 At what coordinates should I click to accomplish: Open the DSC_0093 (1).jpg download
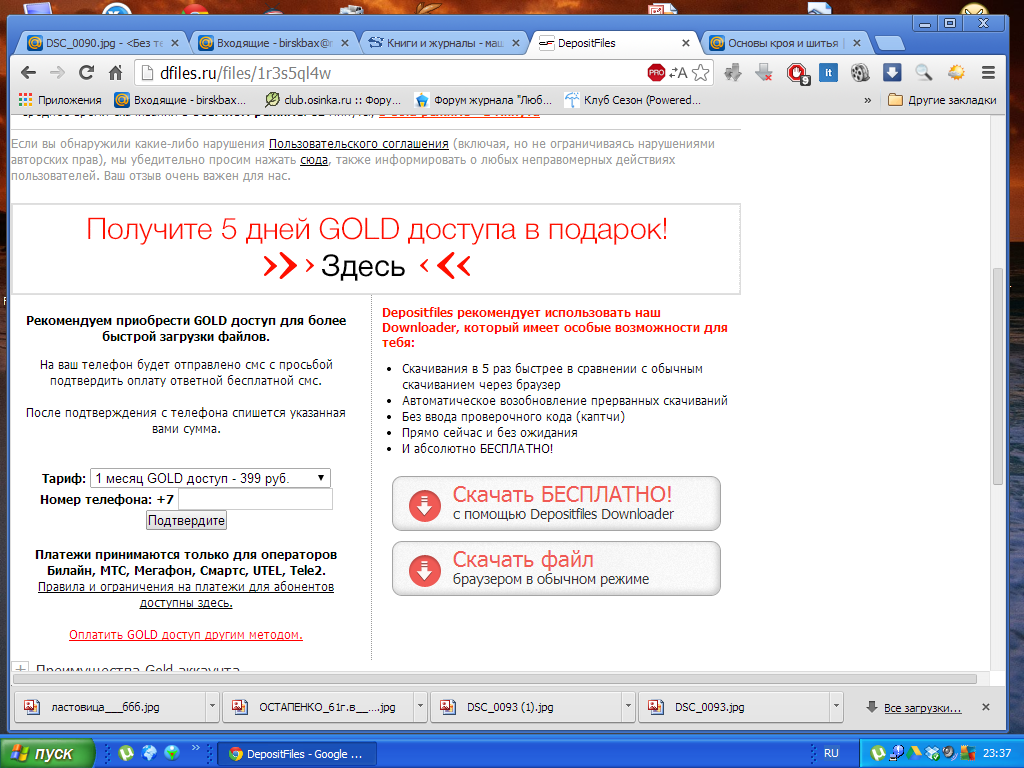[526, 707]
